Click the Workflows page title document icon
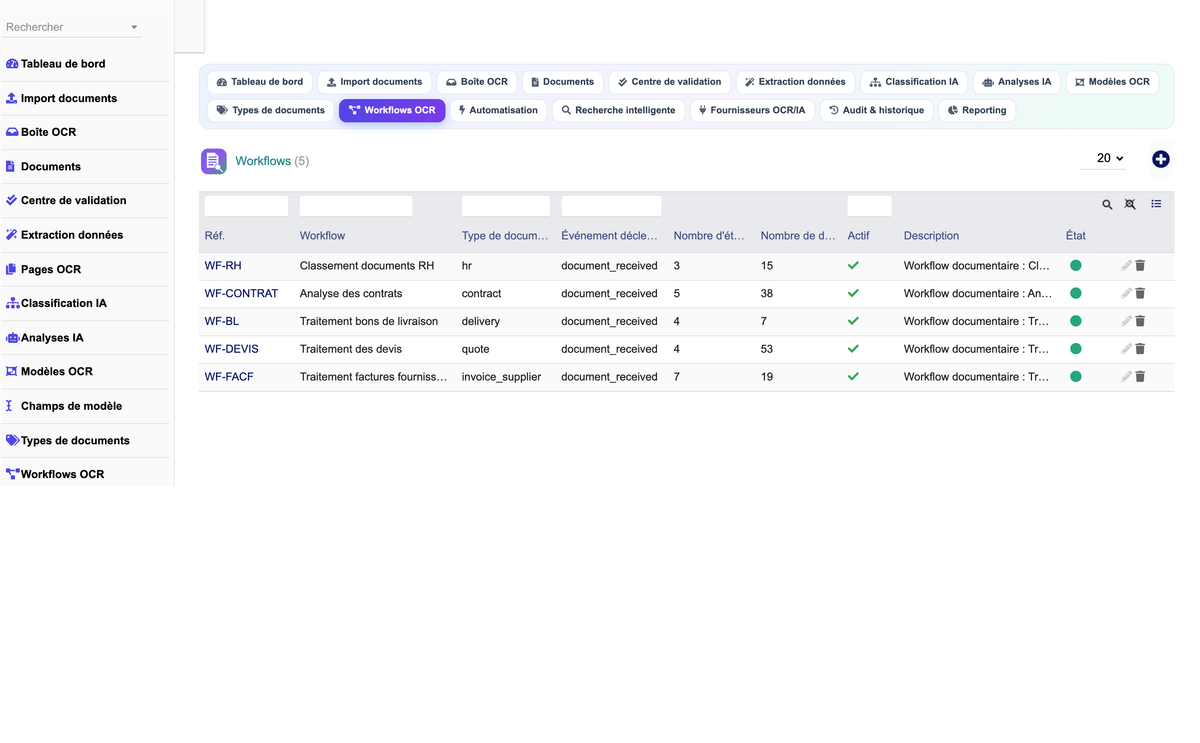The image size is (1200, 743). 214,161
